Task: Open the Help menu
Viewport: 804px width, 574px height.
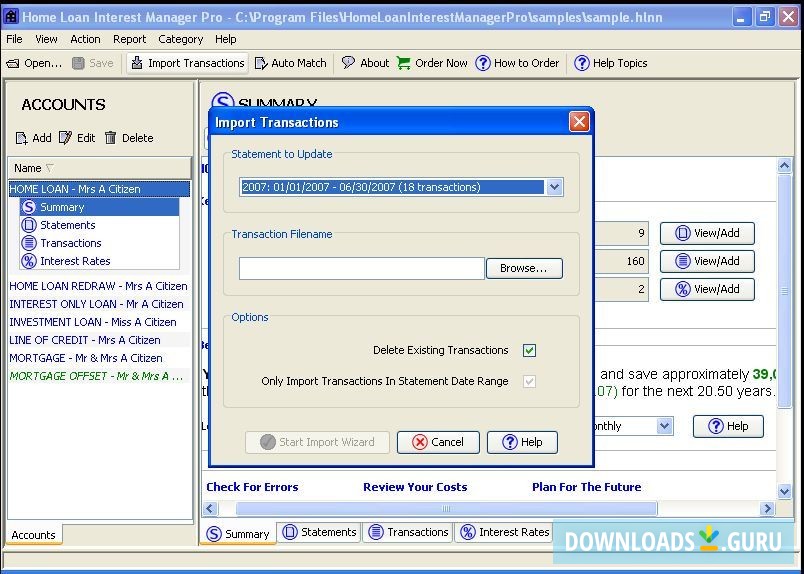Action: tap(225, 39)
